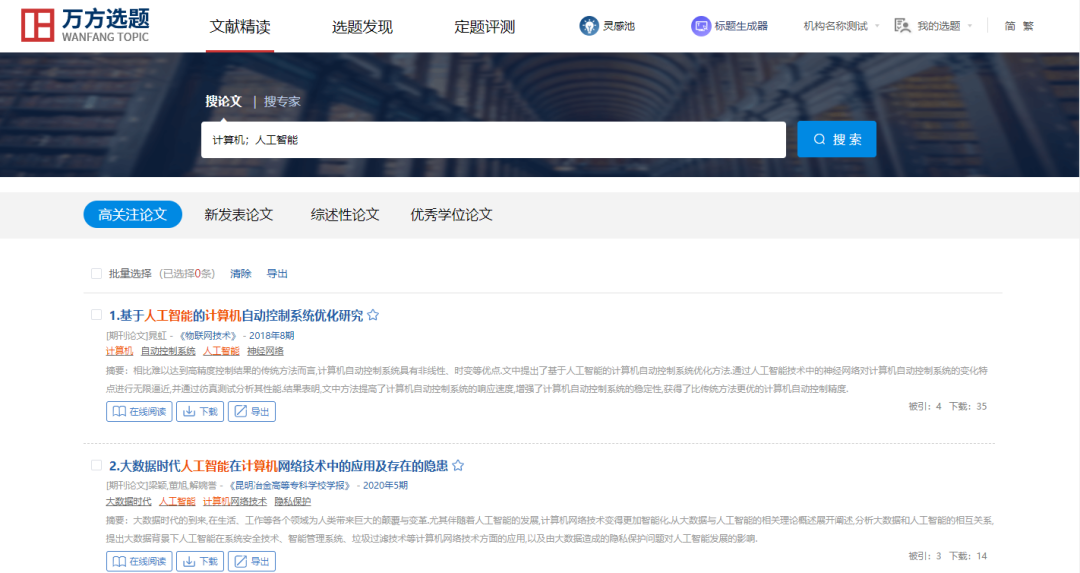Click 在线阅读 for the first paper
The image size is (1080, 573).
pos(139,411)
